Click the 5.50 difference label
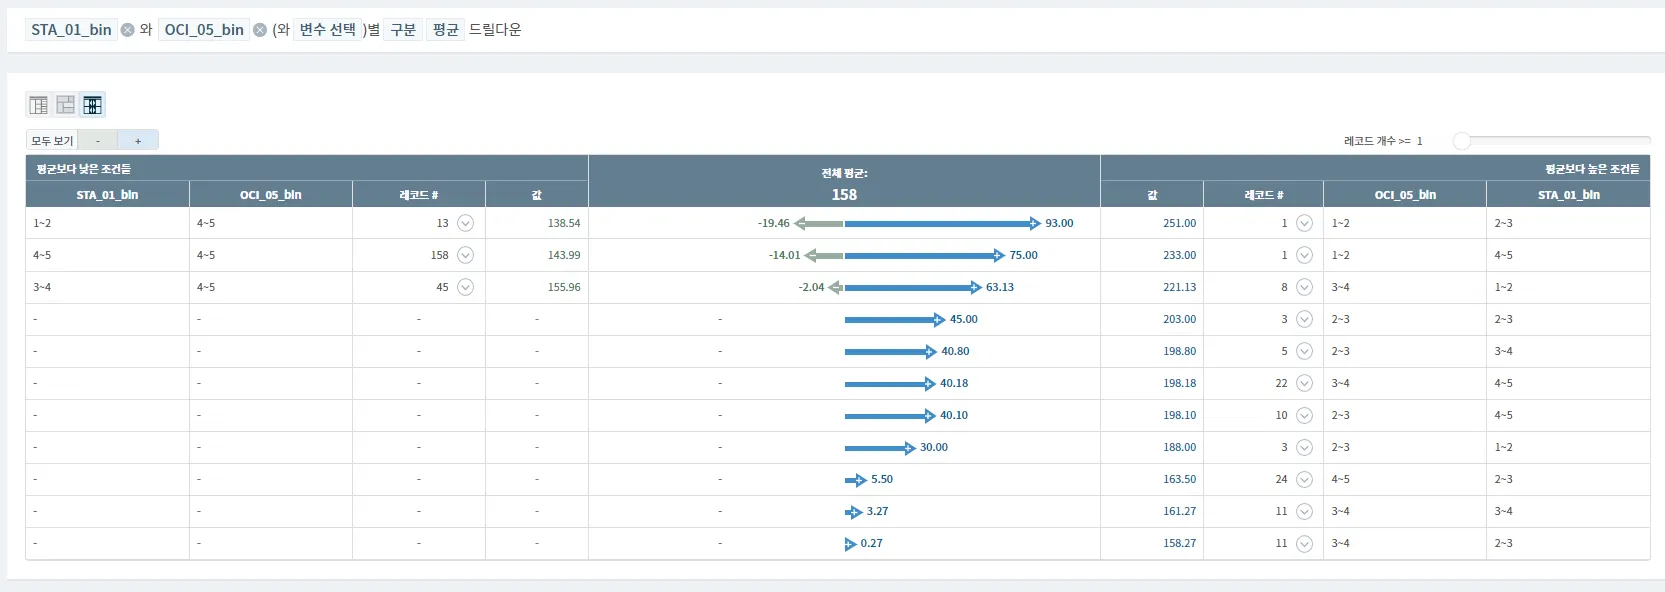Image resolution: width=1665 pixels, height=592 pixels. [882, 479]
